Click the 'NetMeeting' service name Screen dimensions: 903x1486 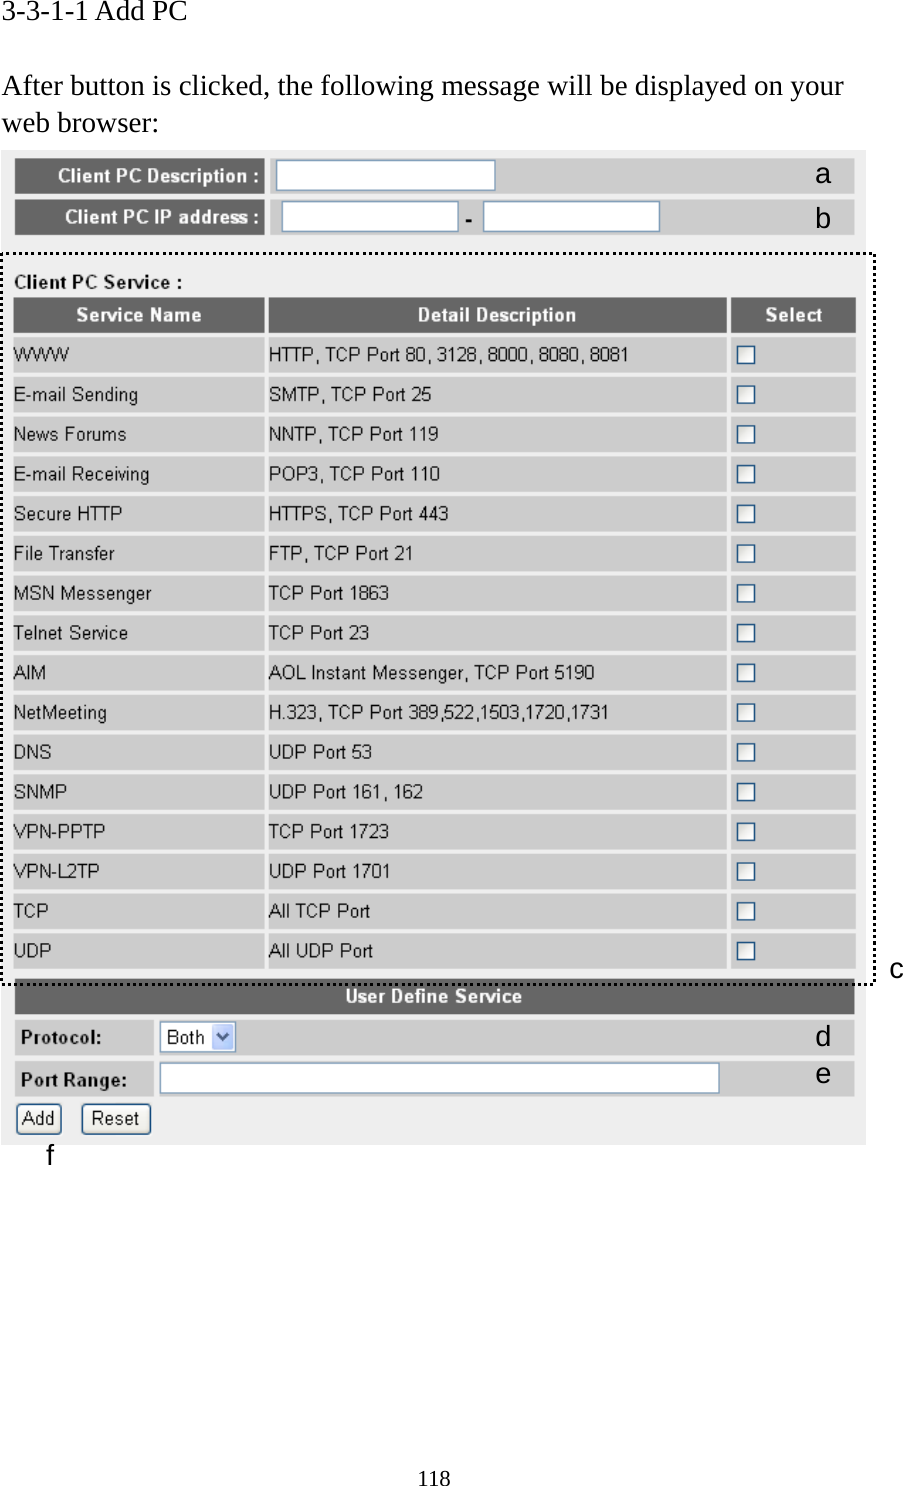coord(60,712)
